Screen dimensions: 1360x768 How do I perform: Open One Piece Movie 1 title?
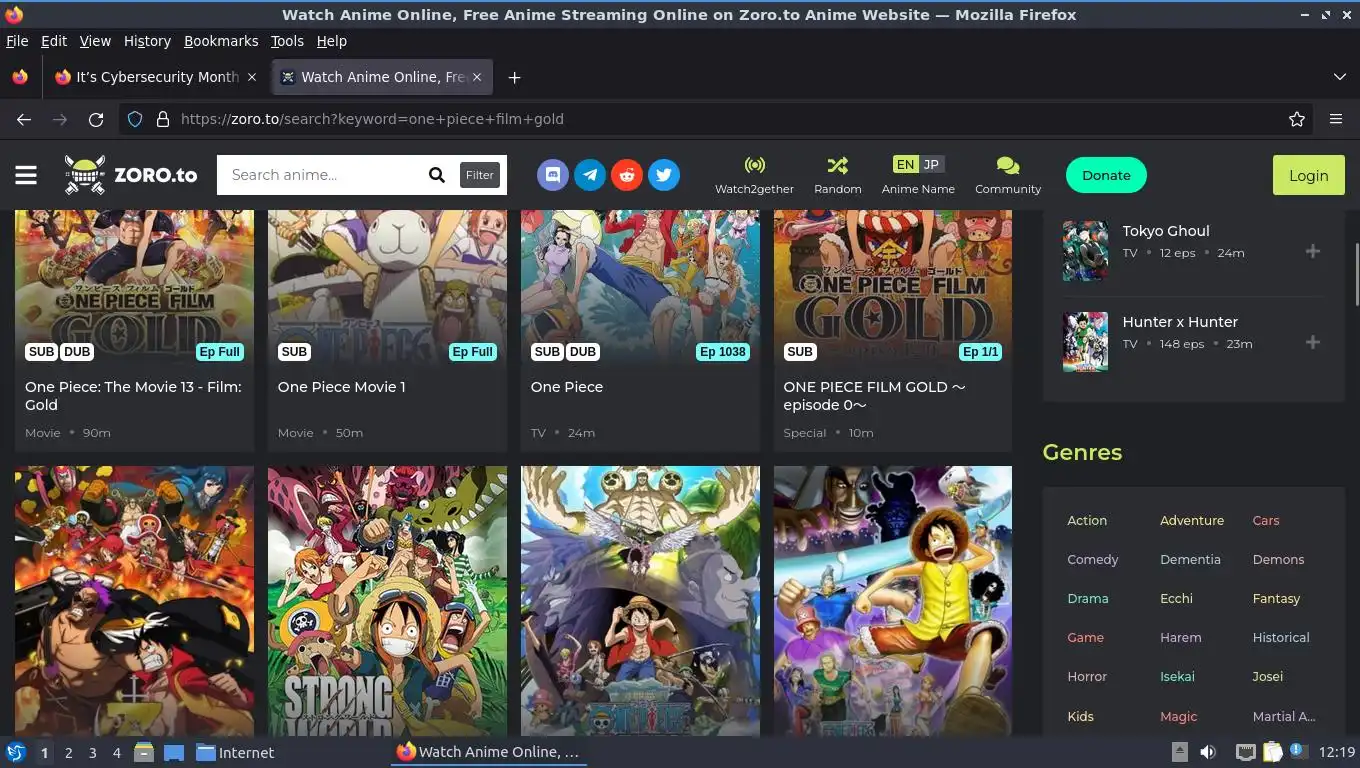coord(341,387)
